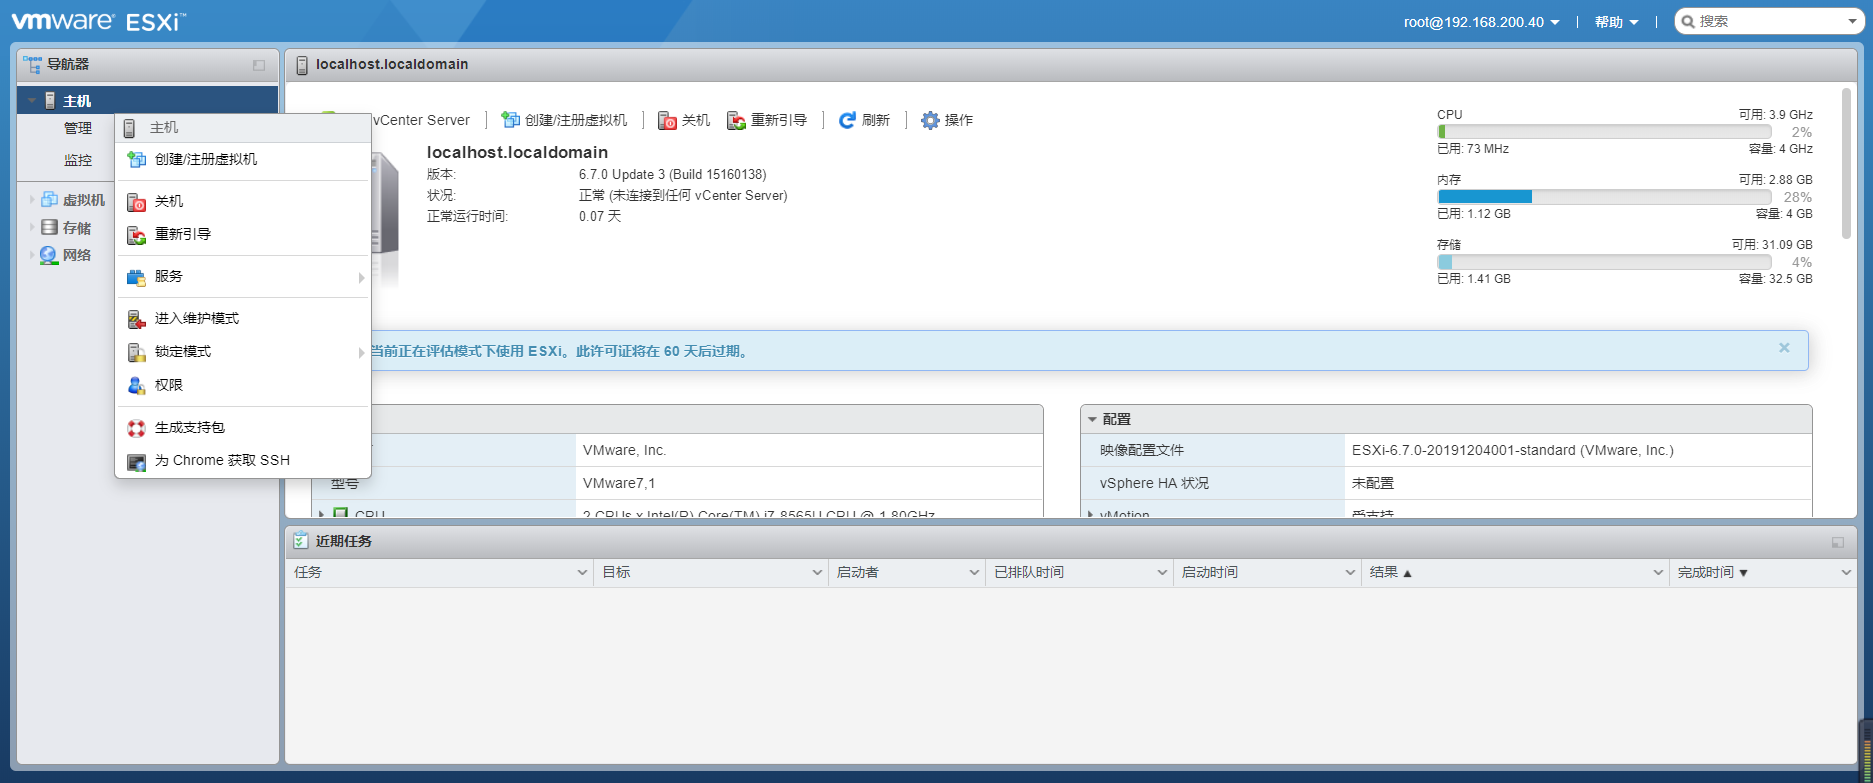
Task: Click the toolbar 重新引导 reboot icon
Action: 736,120
